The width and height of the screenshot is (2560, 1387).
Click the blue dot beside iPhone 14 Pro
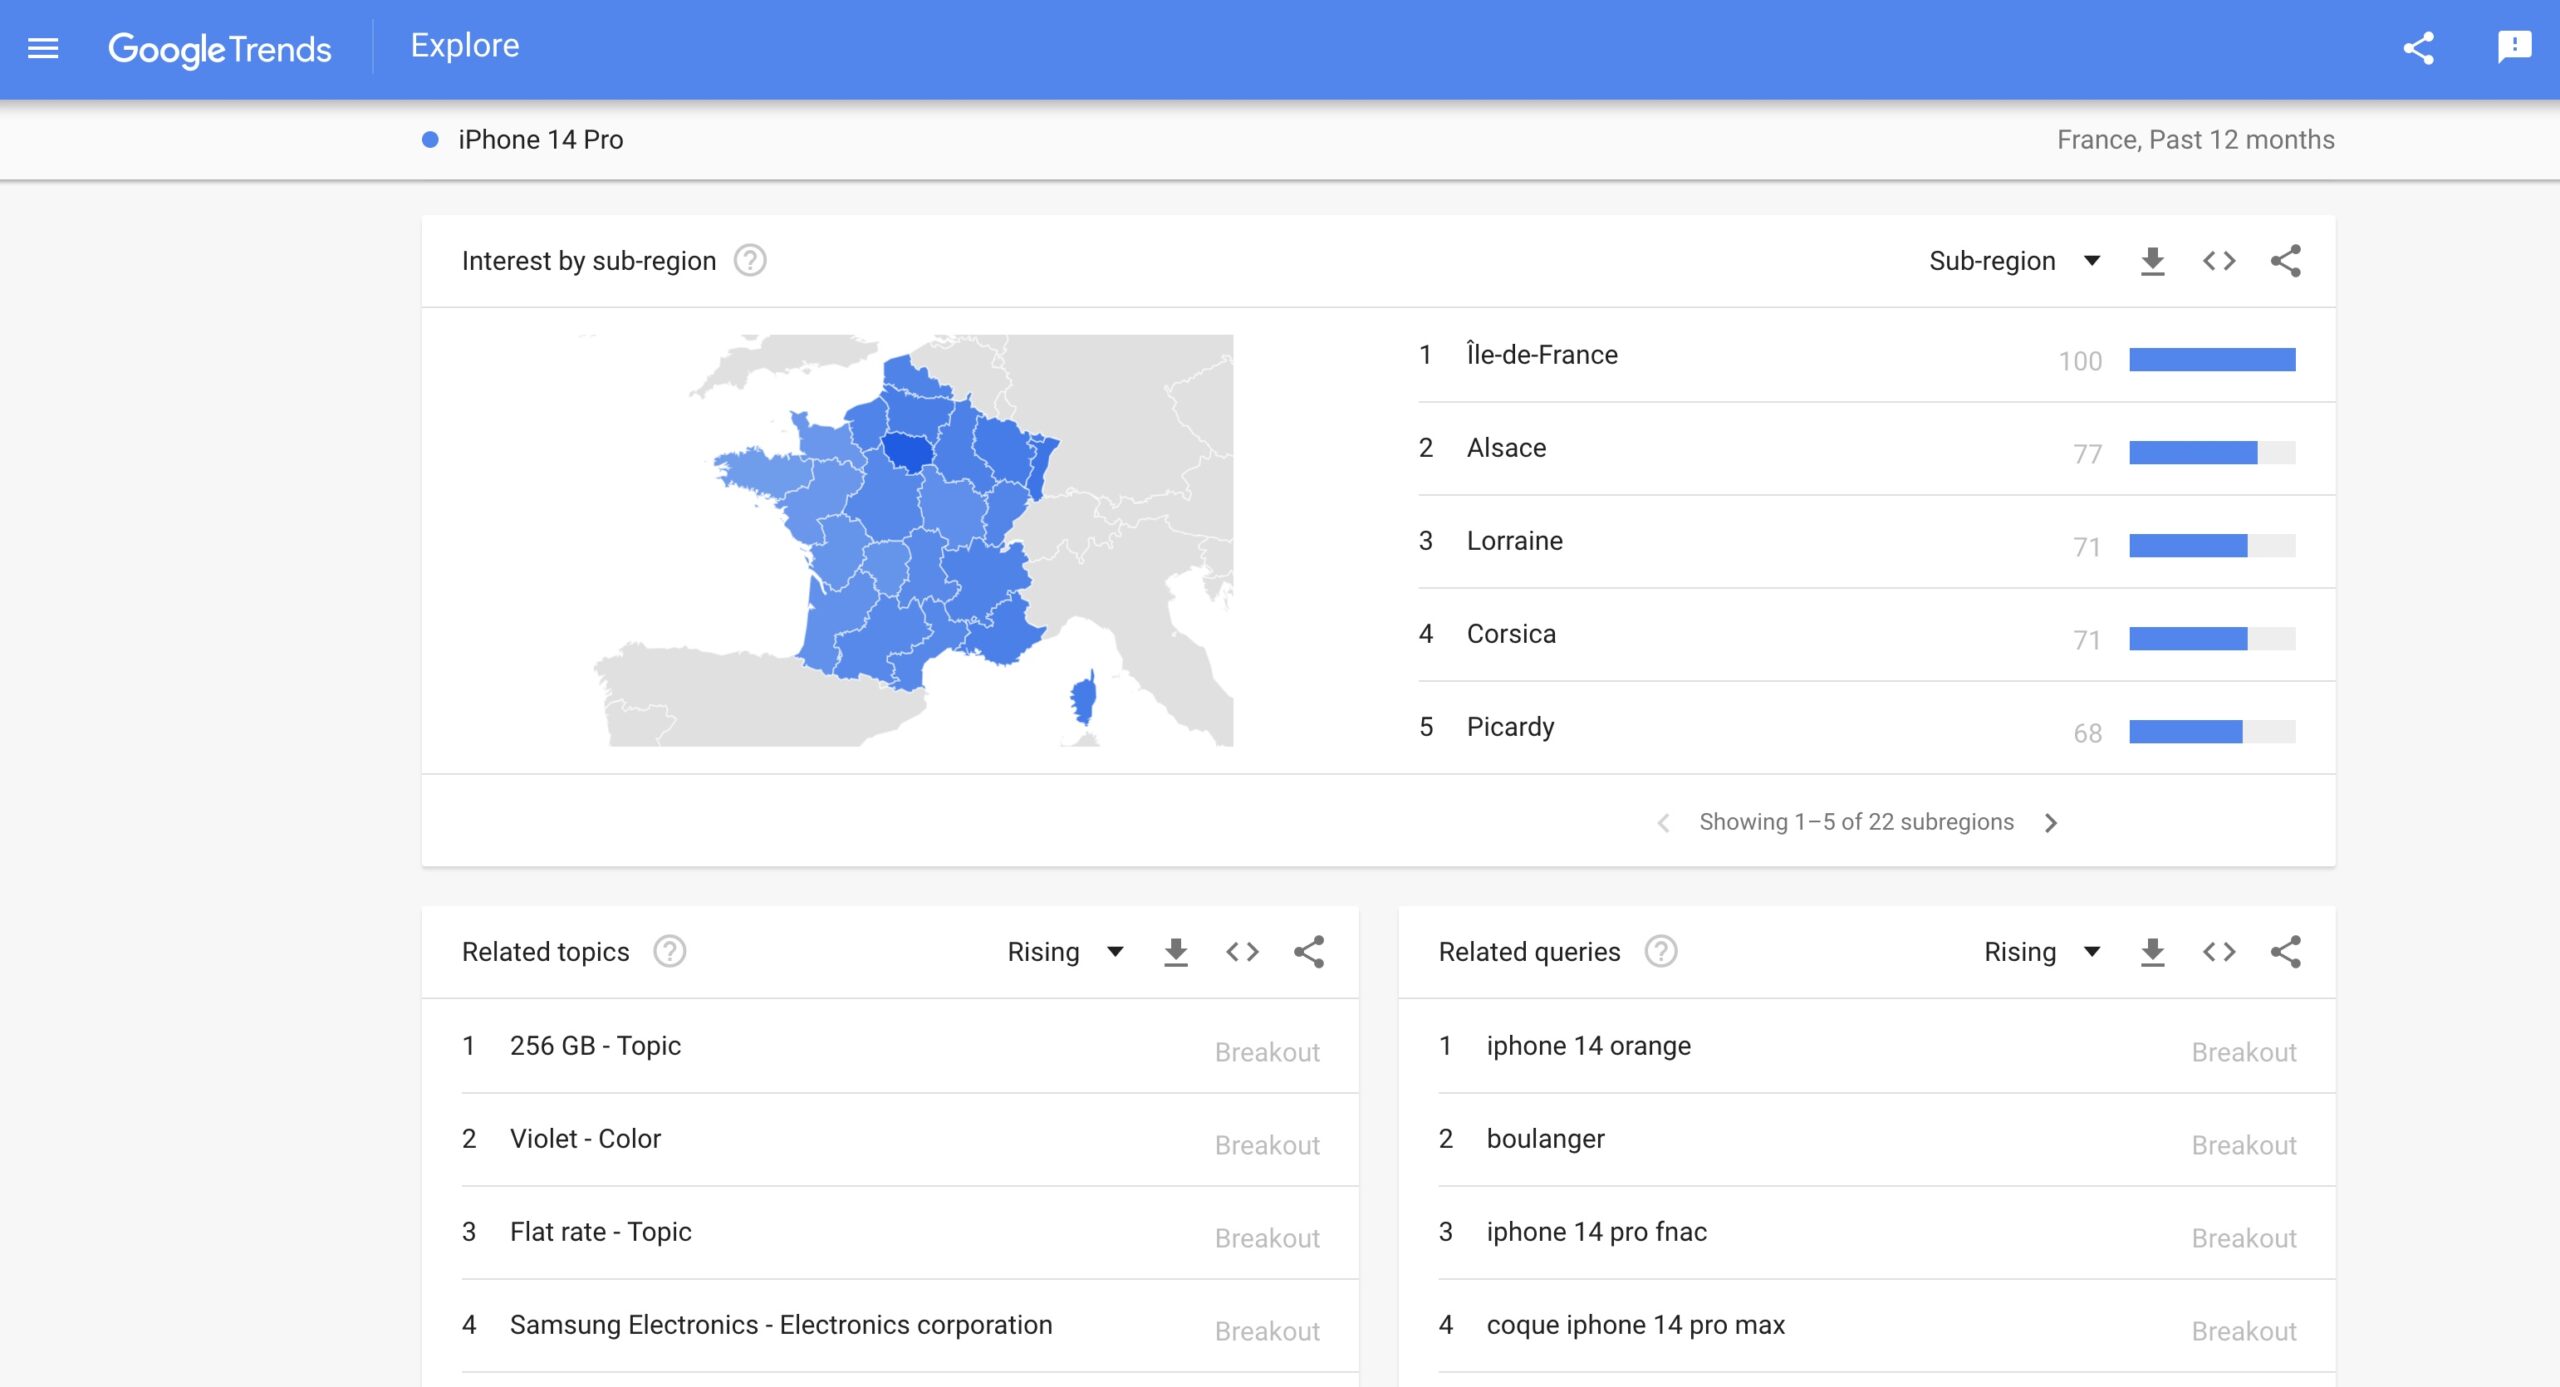[430, 140]
